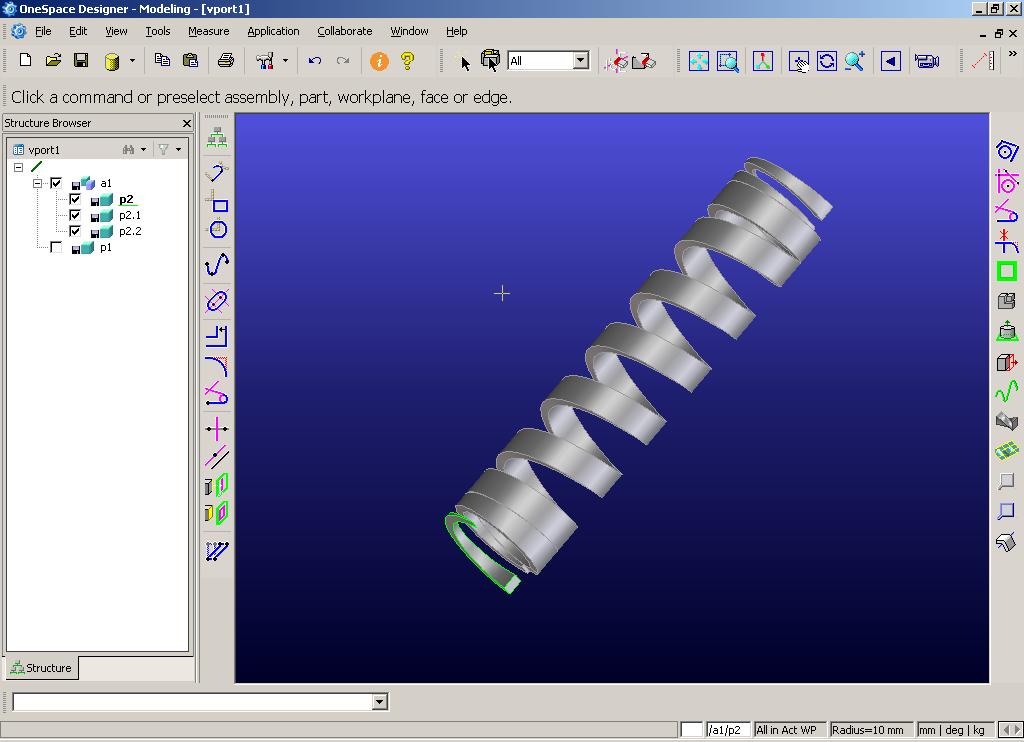This screenshot has width=1024, height=742.
Task: Click the Undo arrow icon
Action: (315, 61)
